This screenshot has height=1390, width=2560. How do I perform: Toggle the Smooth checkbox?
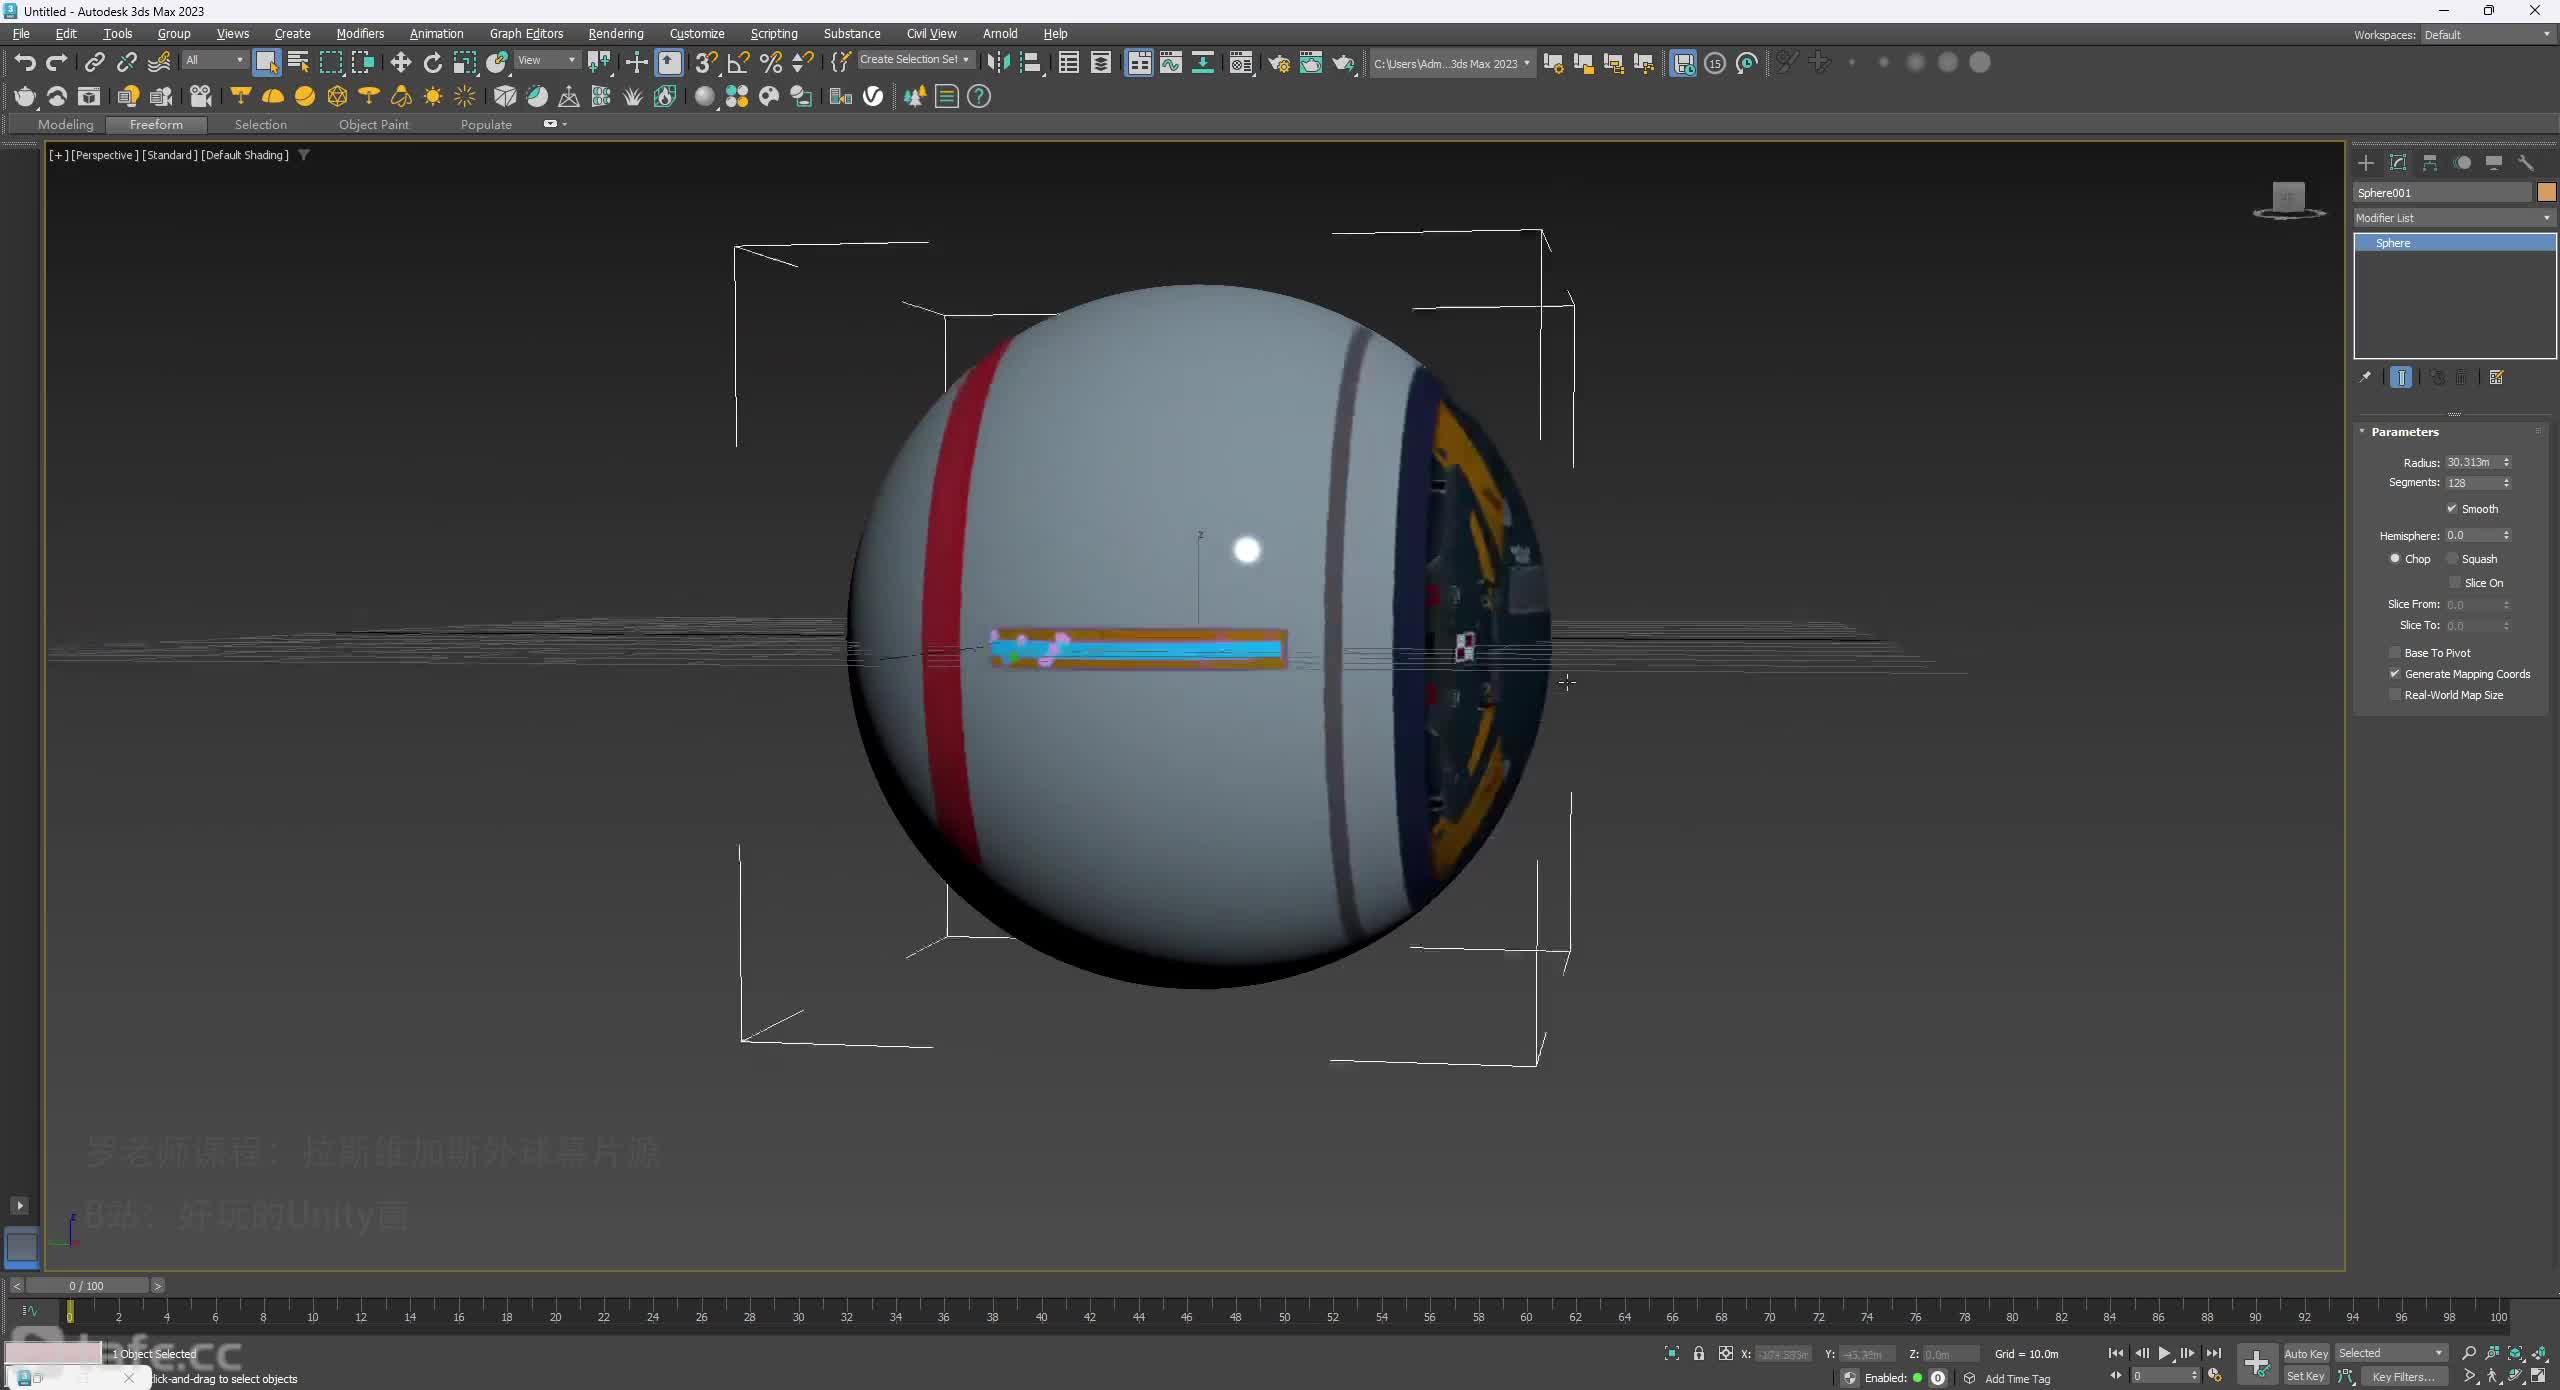tap(2452, 509)
